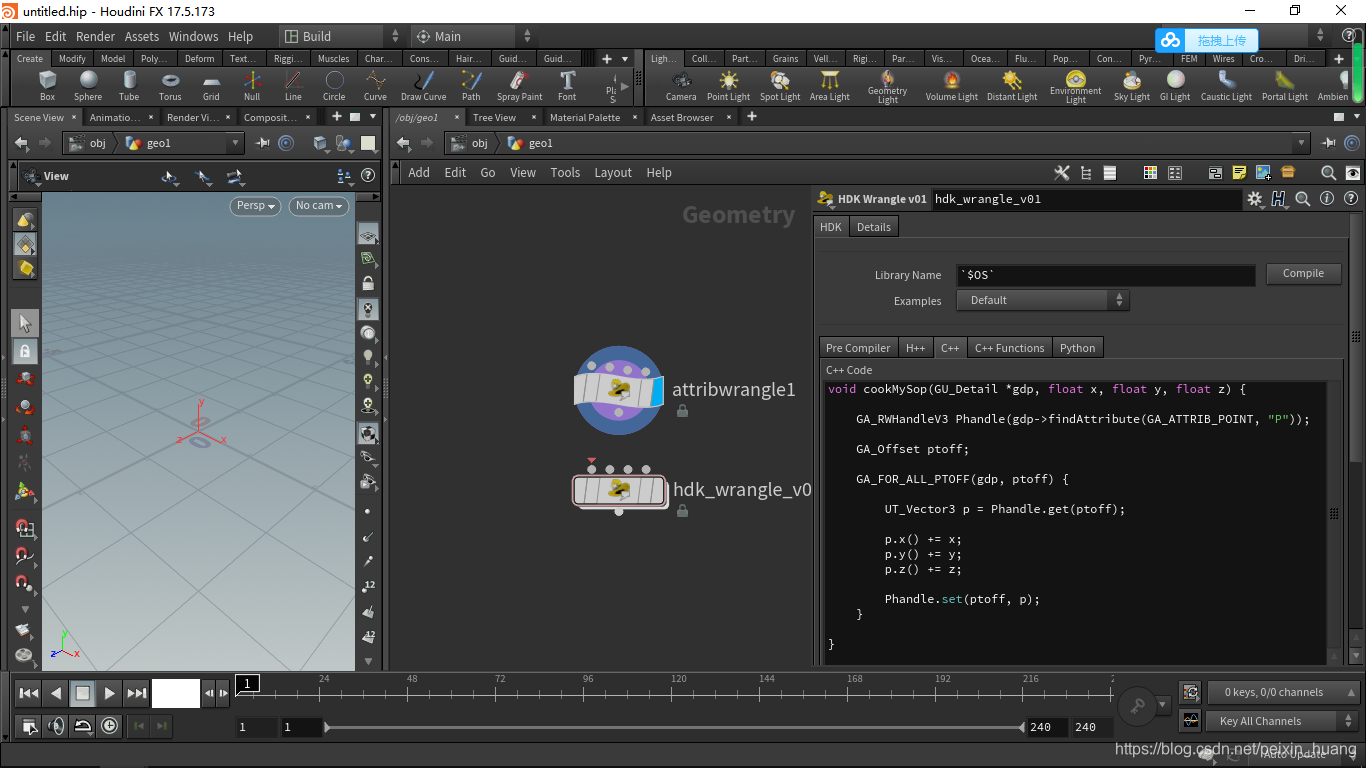The height and width of the screenshot is (768, 1366).
Task: Select the Line shelf tool
Action: [293, 85]
